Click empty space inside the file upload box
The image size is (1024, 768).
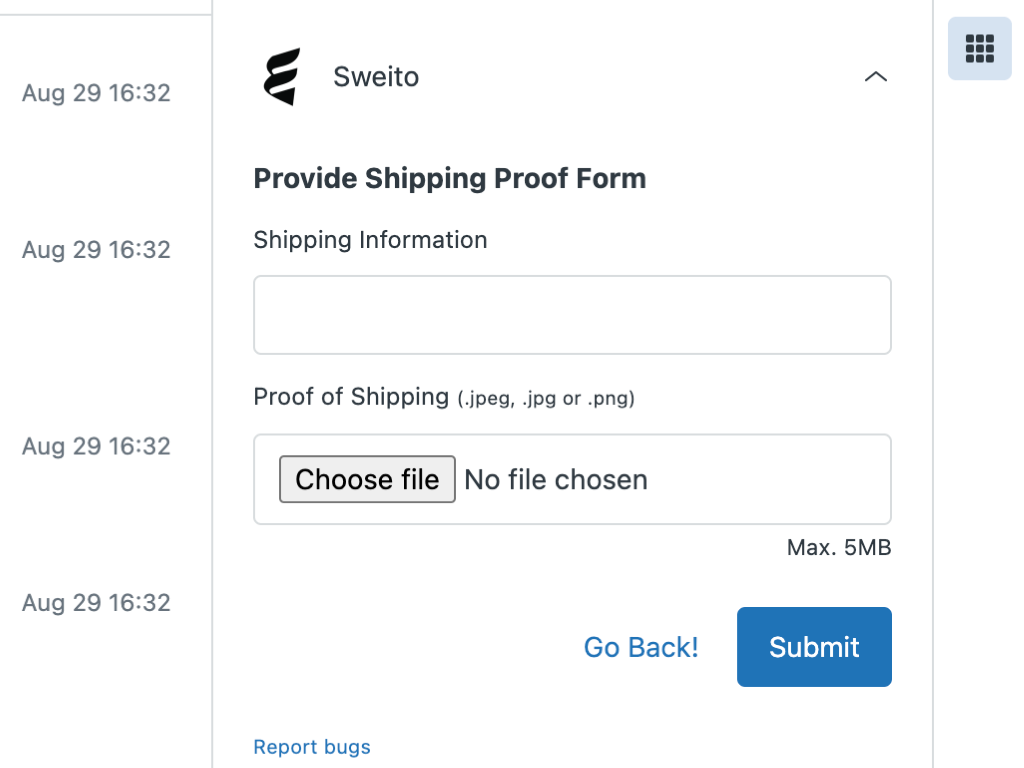(x=770, y=480)
